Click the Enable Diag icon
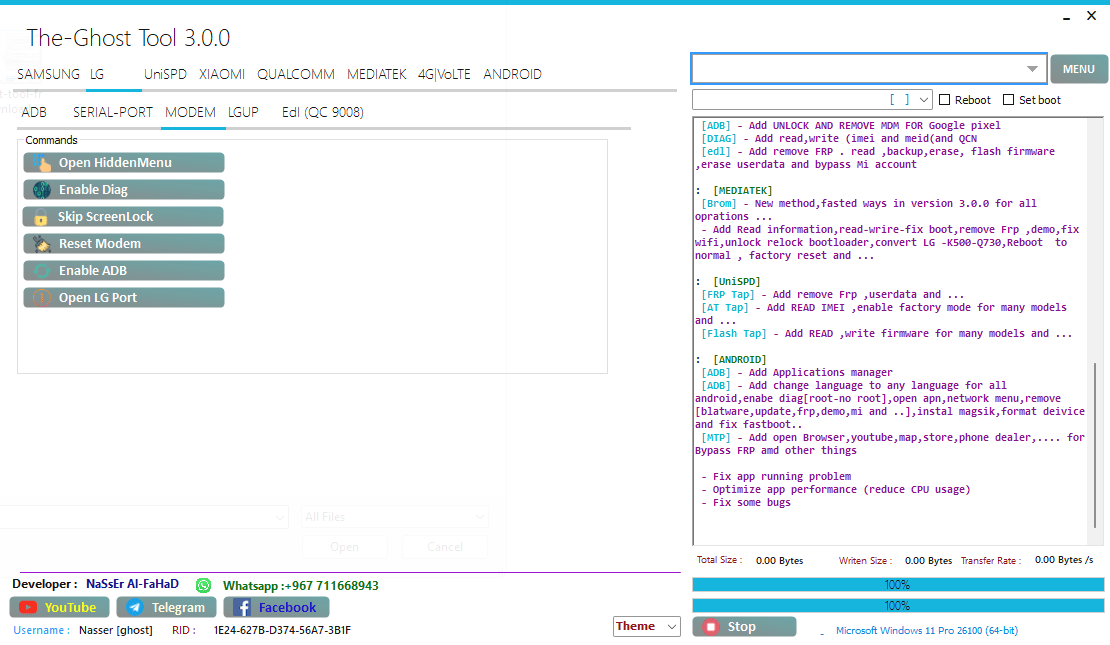This screenshot has height=645, width=1110. pyautogui.click(x=41, y=190)
